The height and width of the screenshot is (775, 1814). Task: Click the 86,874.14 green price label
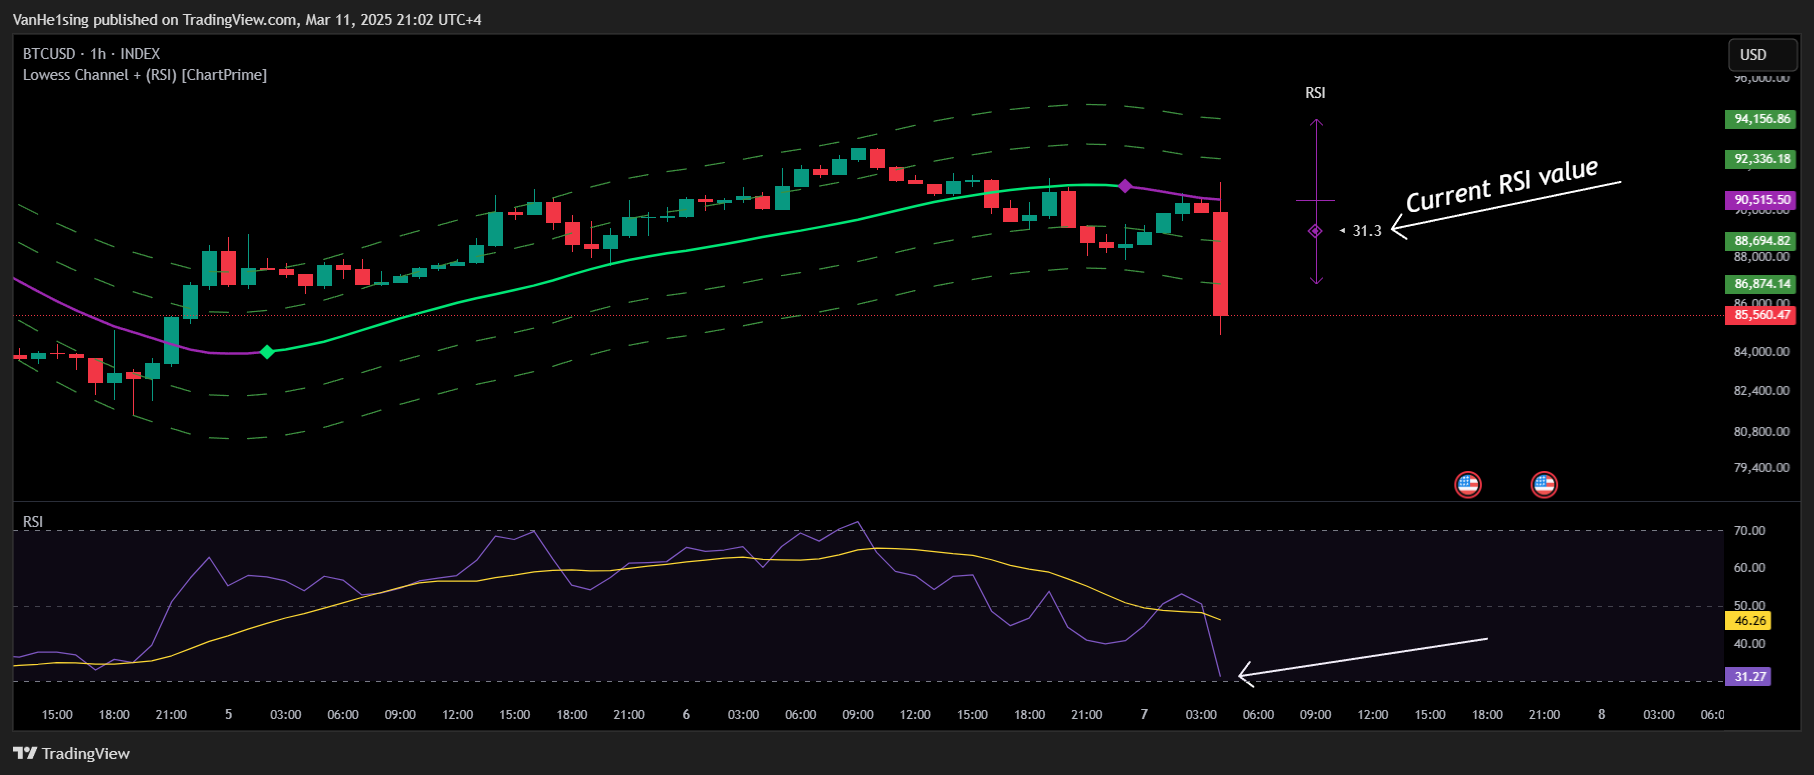(1761, 284)
